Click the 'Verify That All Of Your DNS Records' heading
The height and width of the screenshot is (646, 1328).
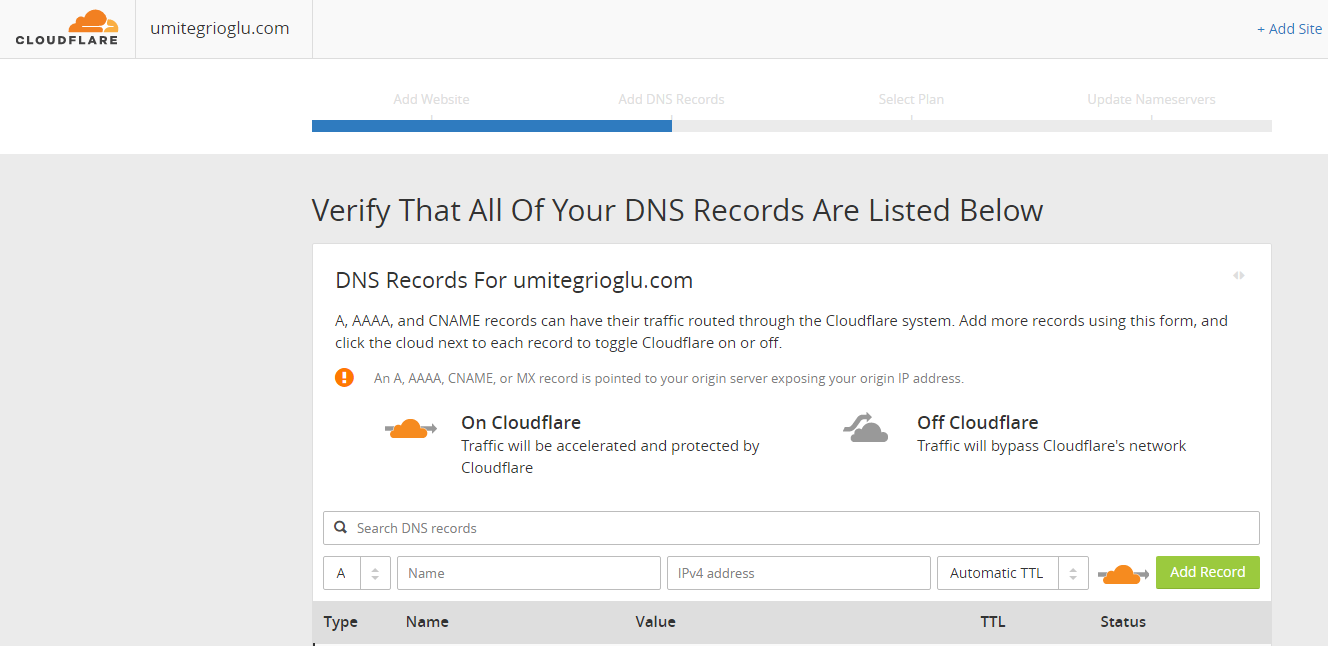[677, 210]
